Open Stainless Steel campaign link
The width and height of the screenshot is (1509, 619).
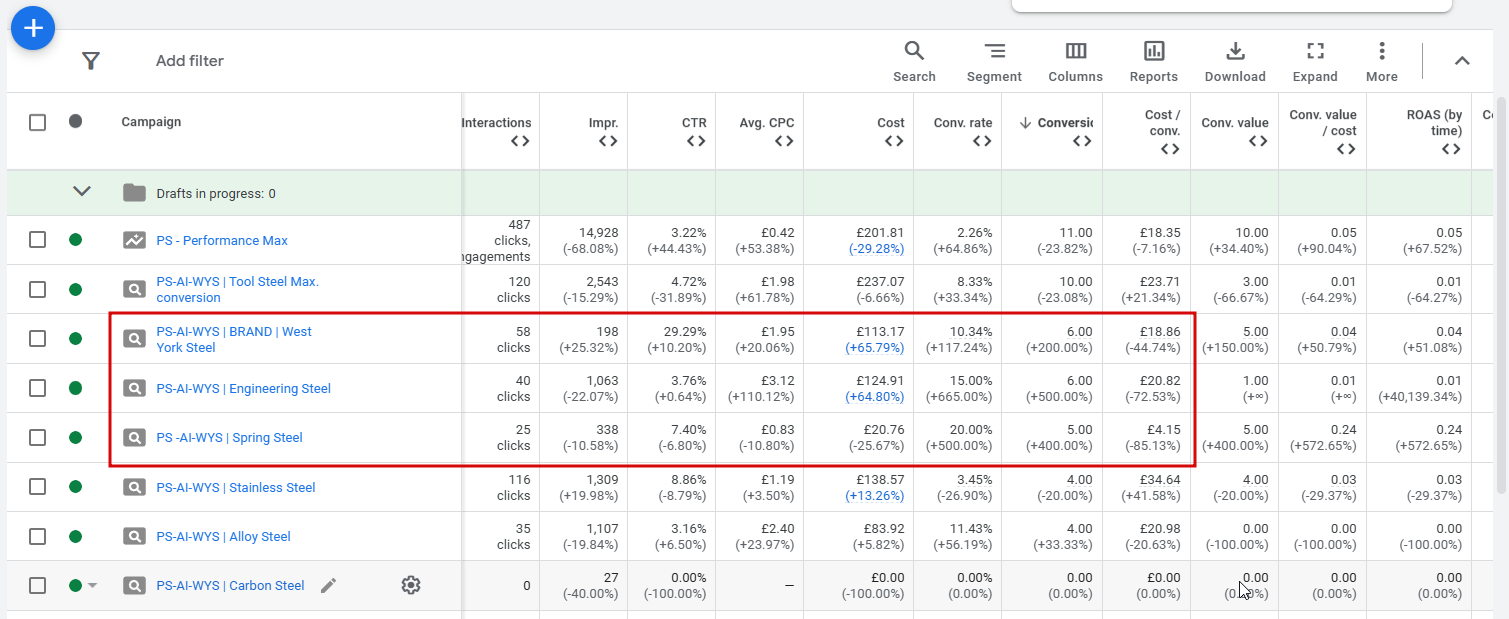tap(236, 488)
